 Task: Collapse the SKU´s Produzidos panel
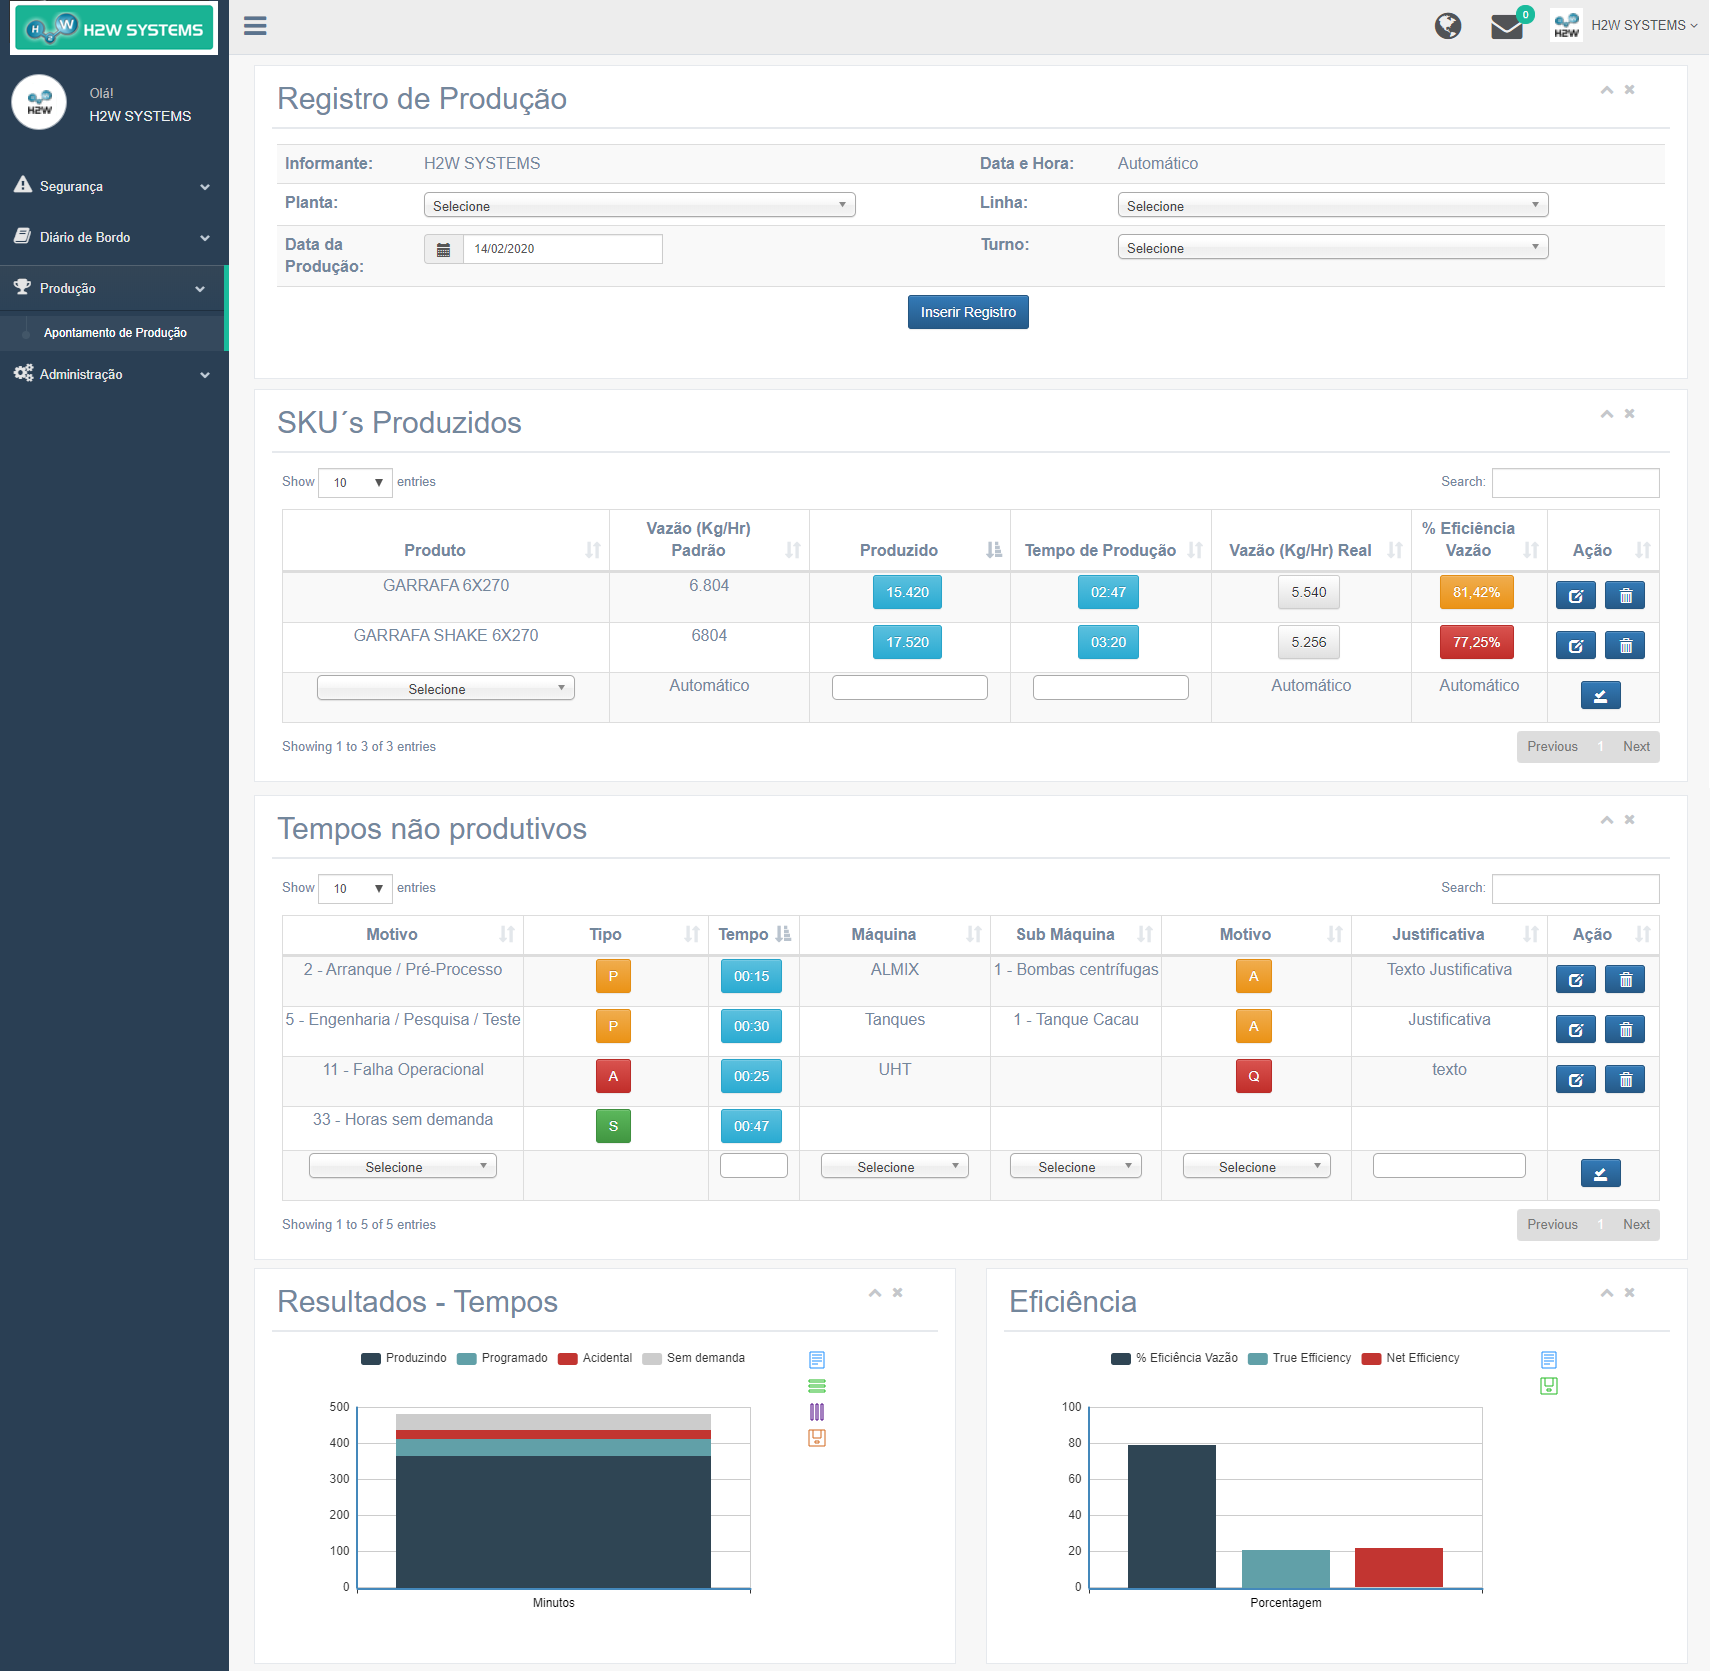coord(1606,414)
